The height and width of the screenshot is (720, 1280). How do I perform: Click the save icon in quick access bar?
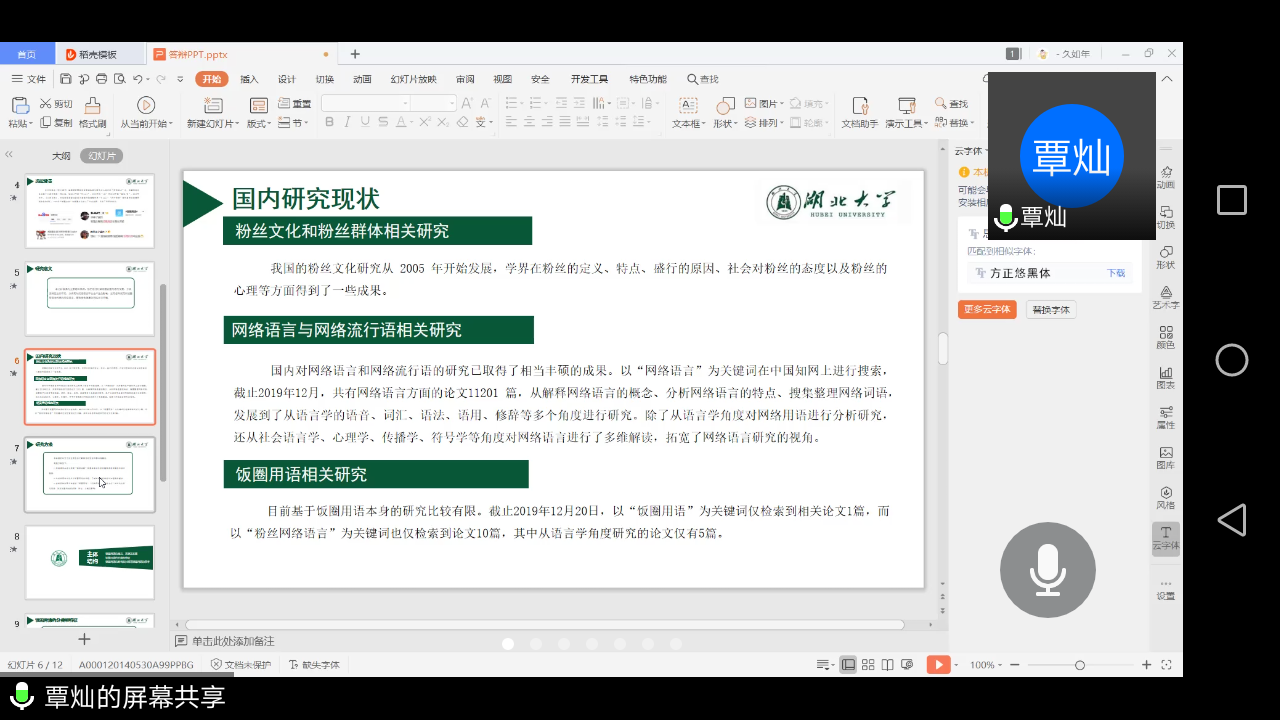click(x=66, y=79)
